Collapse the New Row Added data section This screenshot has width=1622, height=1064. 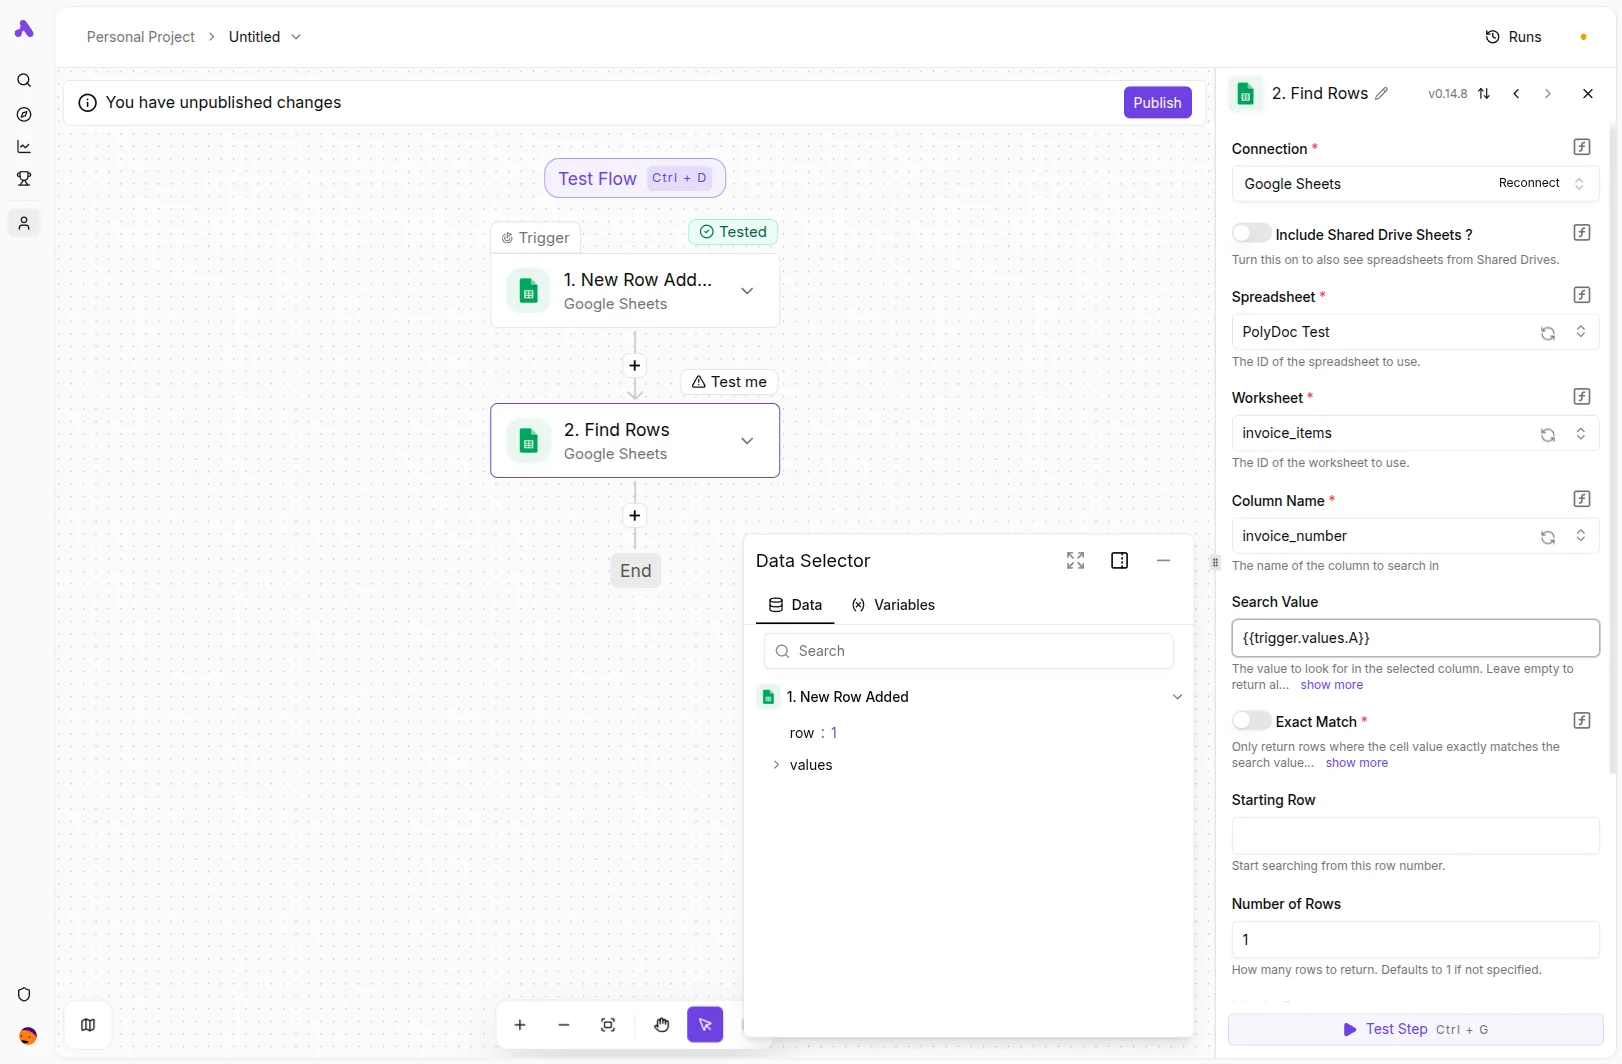[1177, 697]
